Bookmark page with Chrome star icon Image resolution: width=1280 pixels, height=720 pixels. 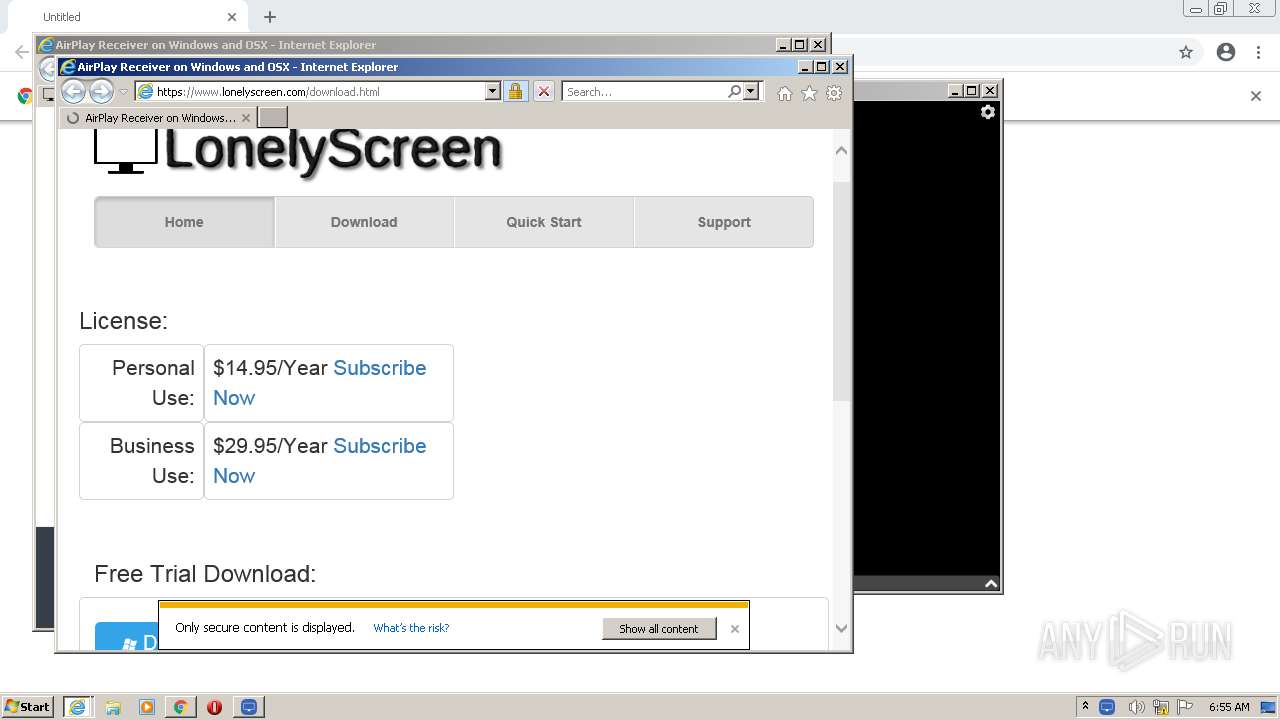pos(1186,52)
